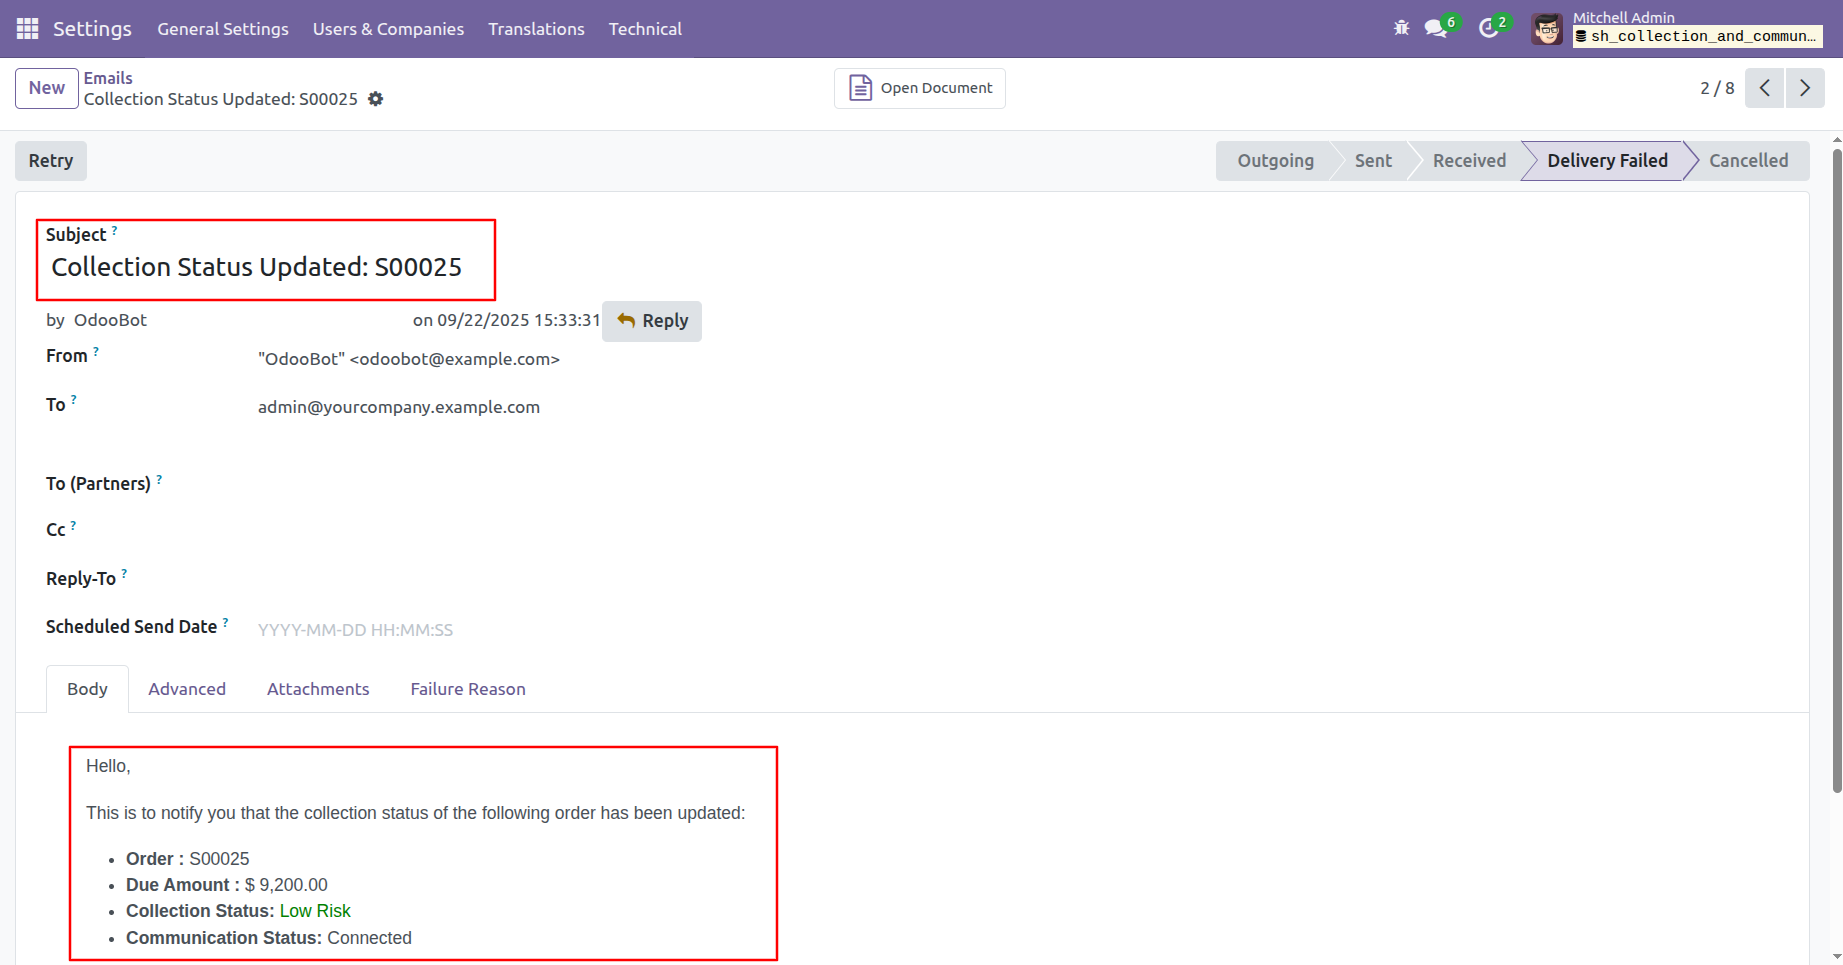Screen dimensions: 1843x965
Task: Click the sentence starting 'This is to notify you'
Action: [x=416, y=813]
